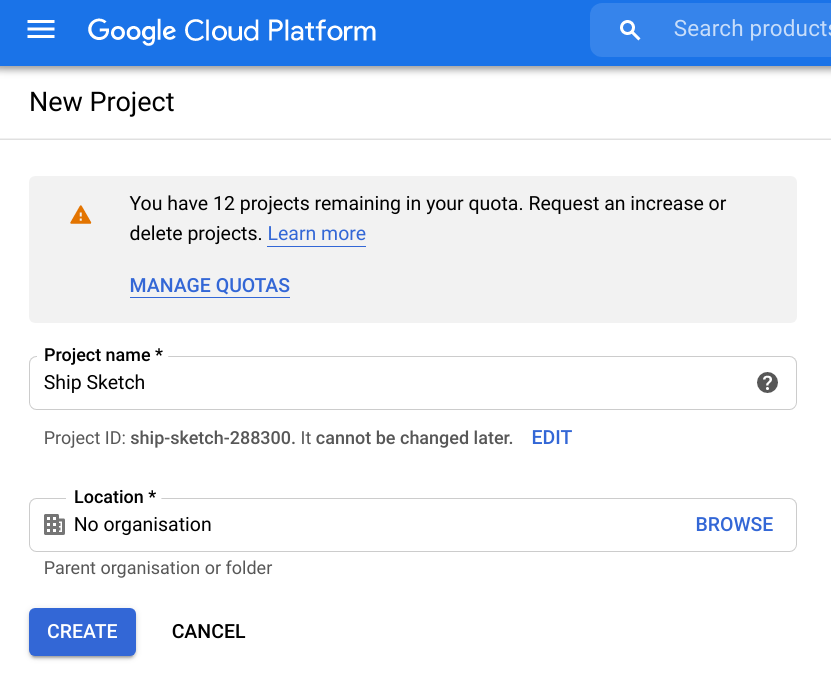Click the Project name input field
Screen dimensions: 831x692
tap(413, 383)
